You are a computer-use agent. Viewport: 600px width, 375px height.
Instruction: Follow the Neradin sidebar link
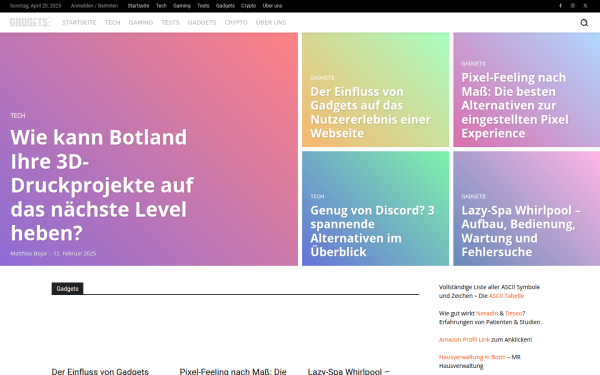point(487,313)
